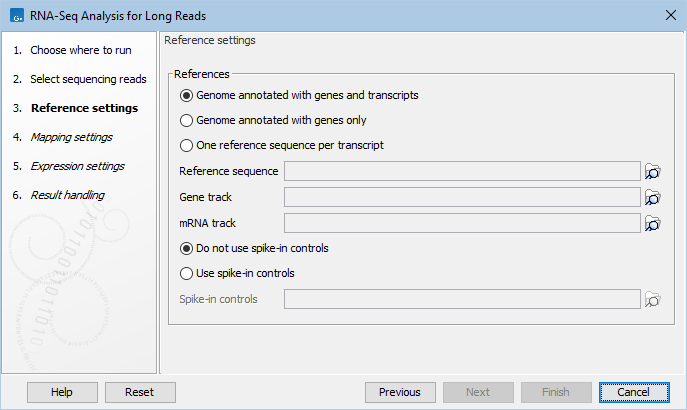687x410 pixels.
Task: Cancel the RNA-Seq Analysis dialog
Action: point(633,392)
